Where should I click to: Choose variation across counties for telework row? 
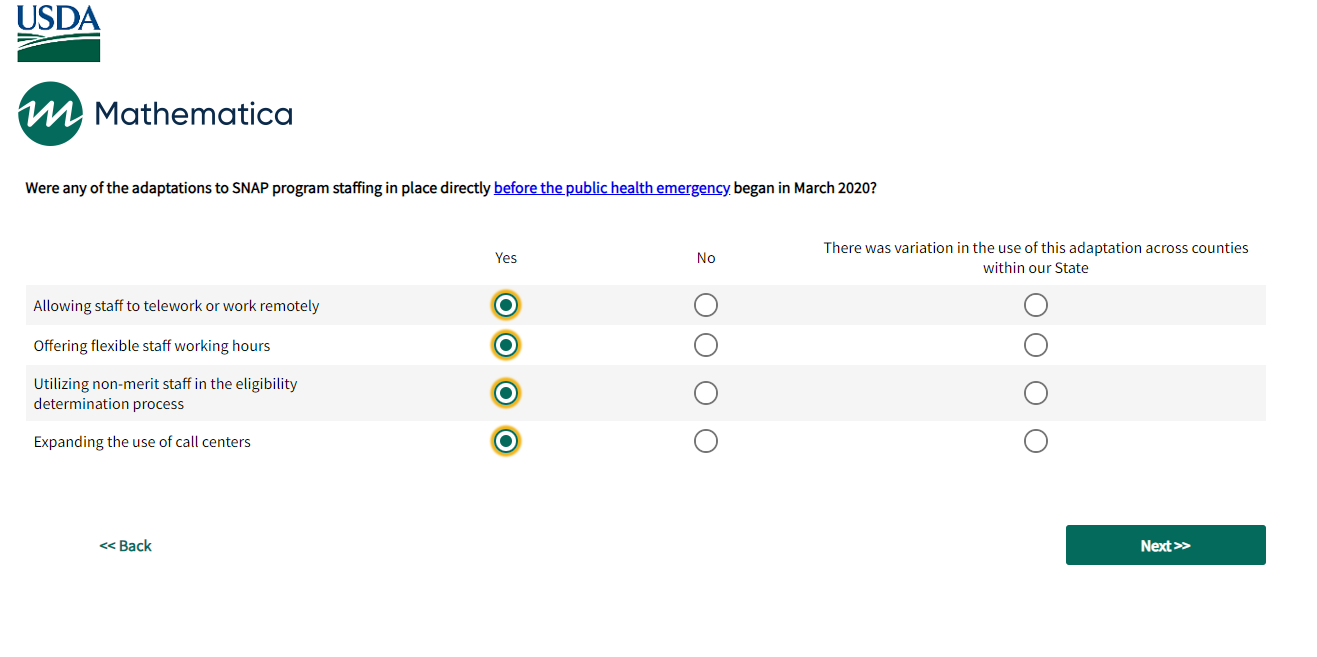1036,305
